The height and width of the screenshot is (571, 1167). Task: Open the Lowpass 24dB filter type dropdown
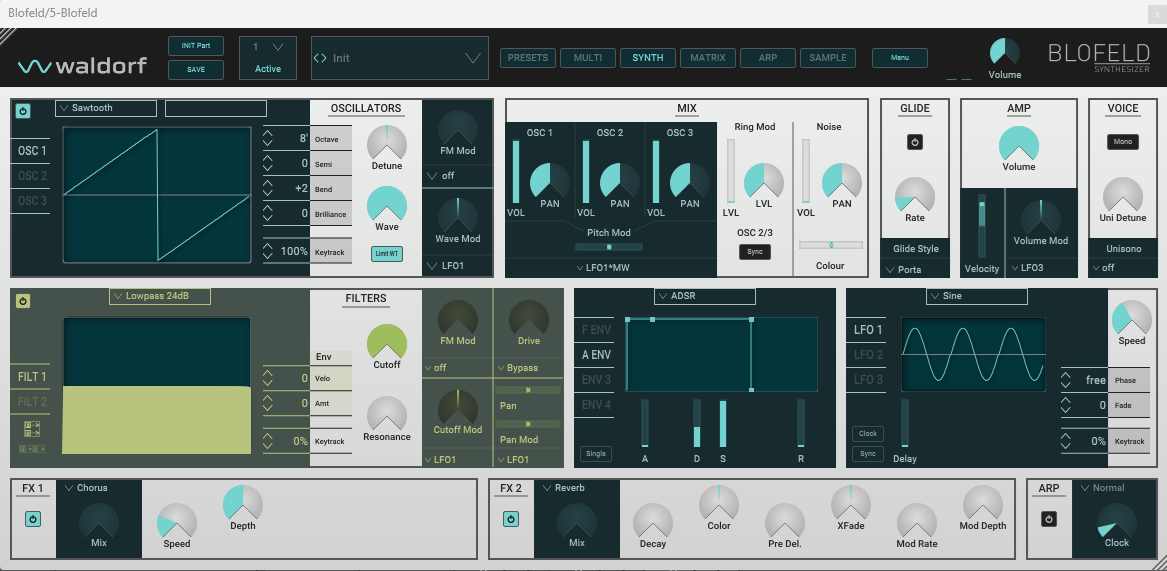160,296
